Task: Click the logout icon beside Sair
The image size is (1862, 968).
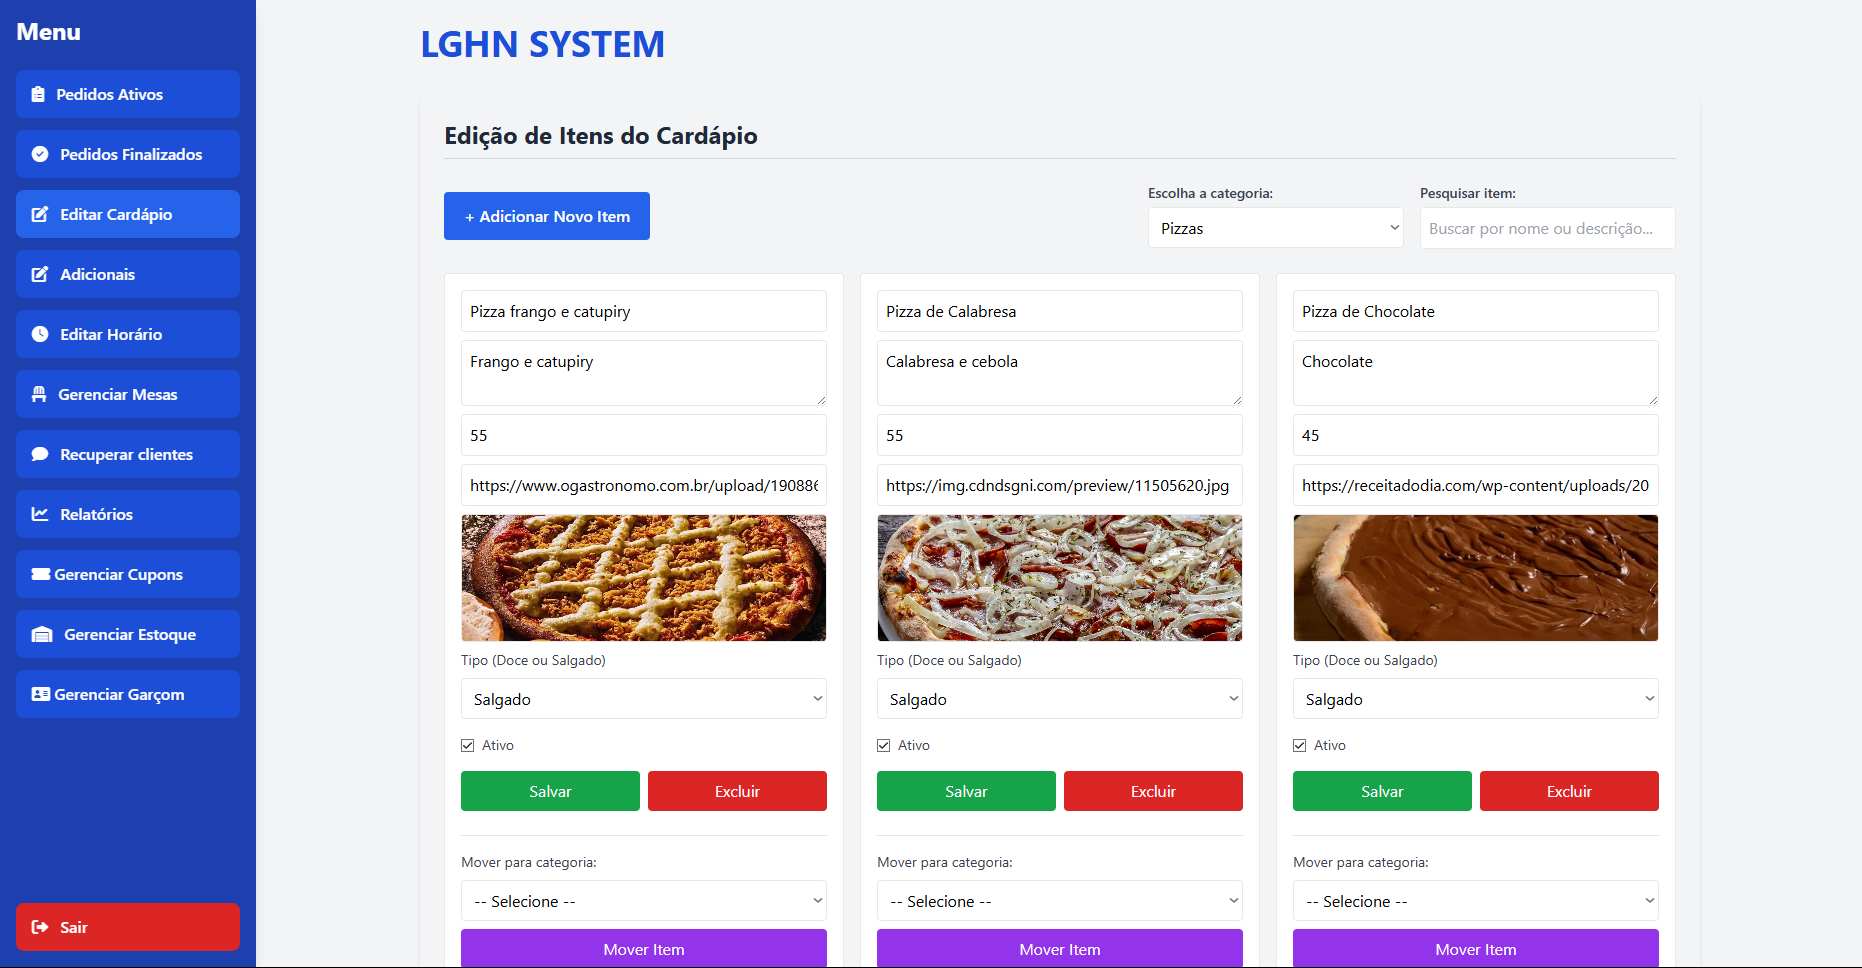Action: (40, 927)
